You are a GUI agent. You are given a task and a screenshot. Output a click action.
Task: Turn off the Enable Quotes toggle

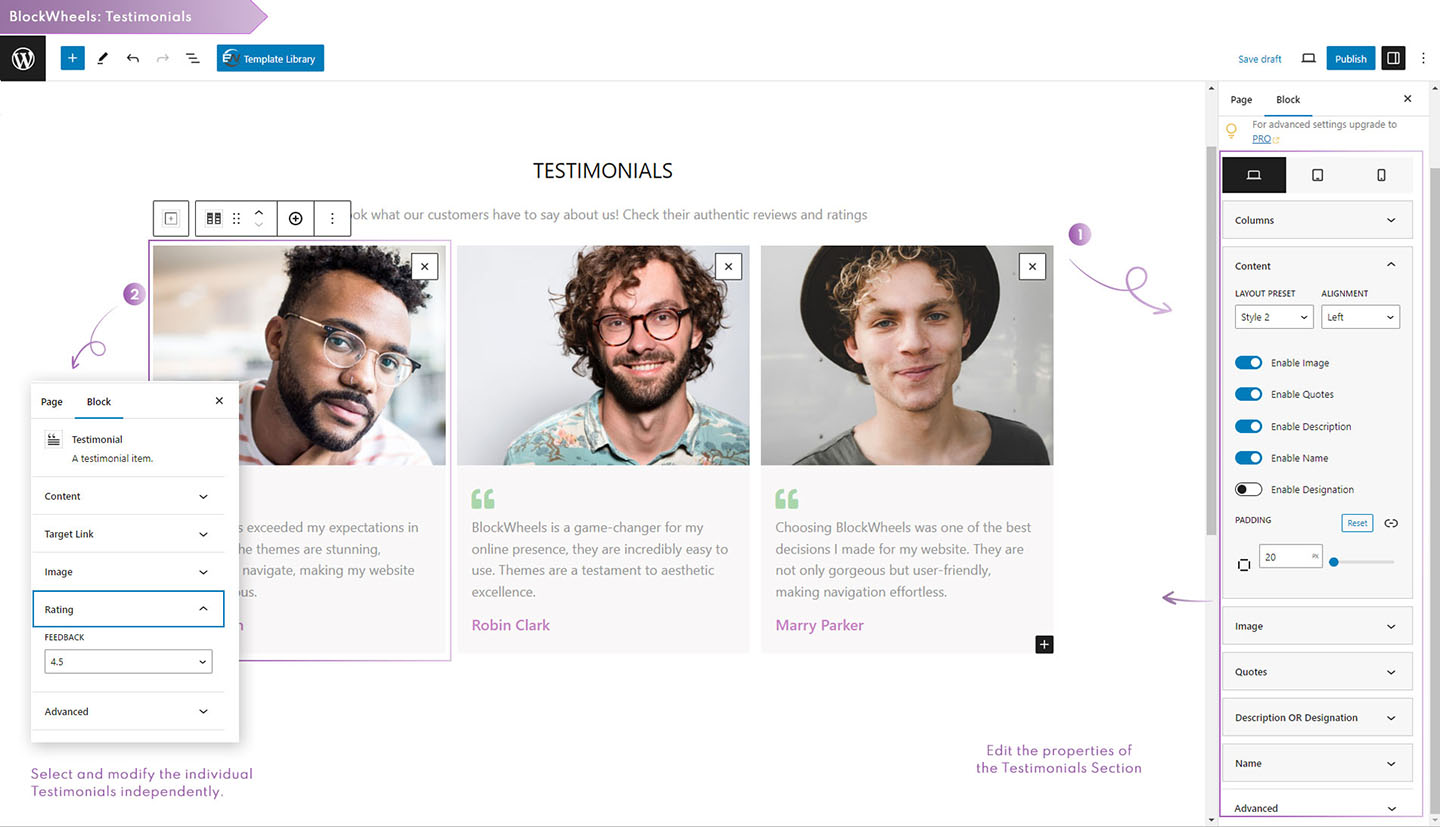pos(1248,394)
